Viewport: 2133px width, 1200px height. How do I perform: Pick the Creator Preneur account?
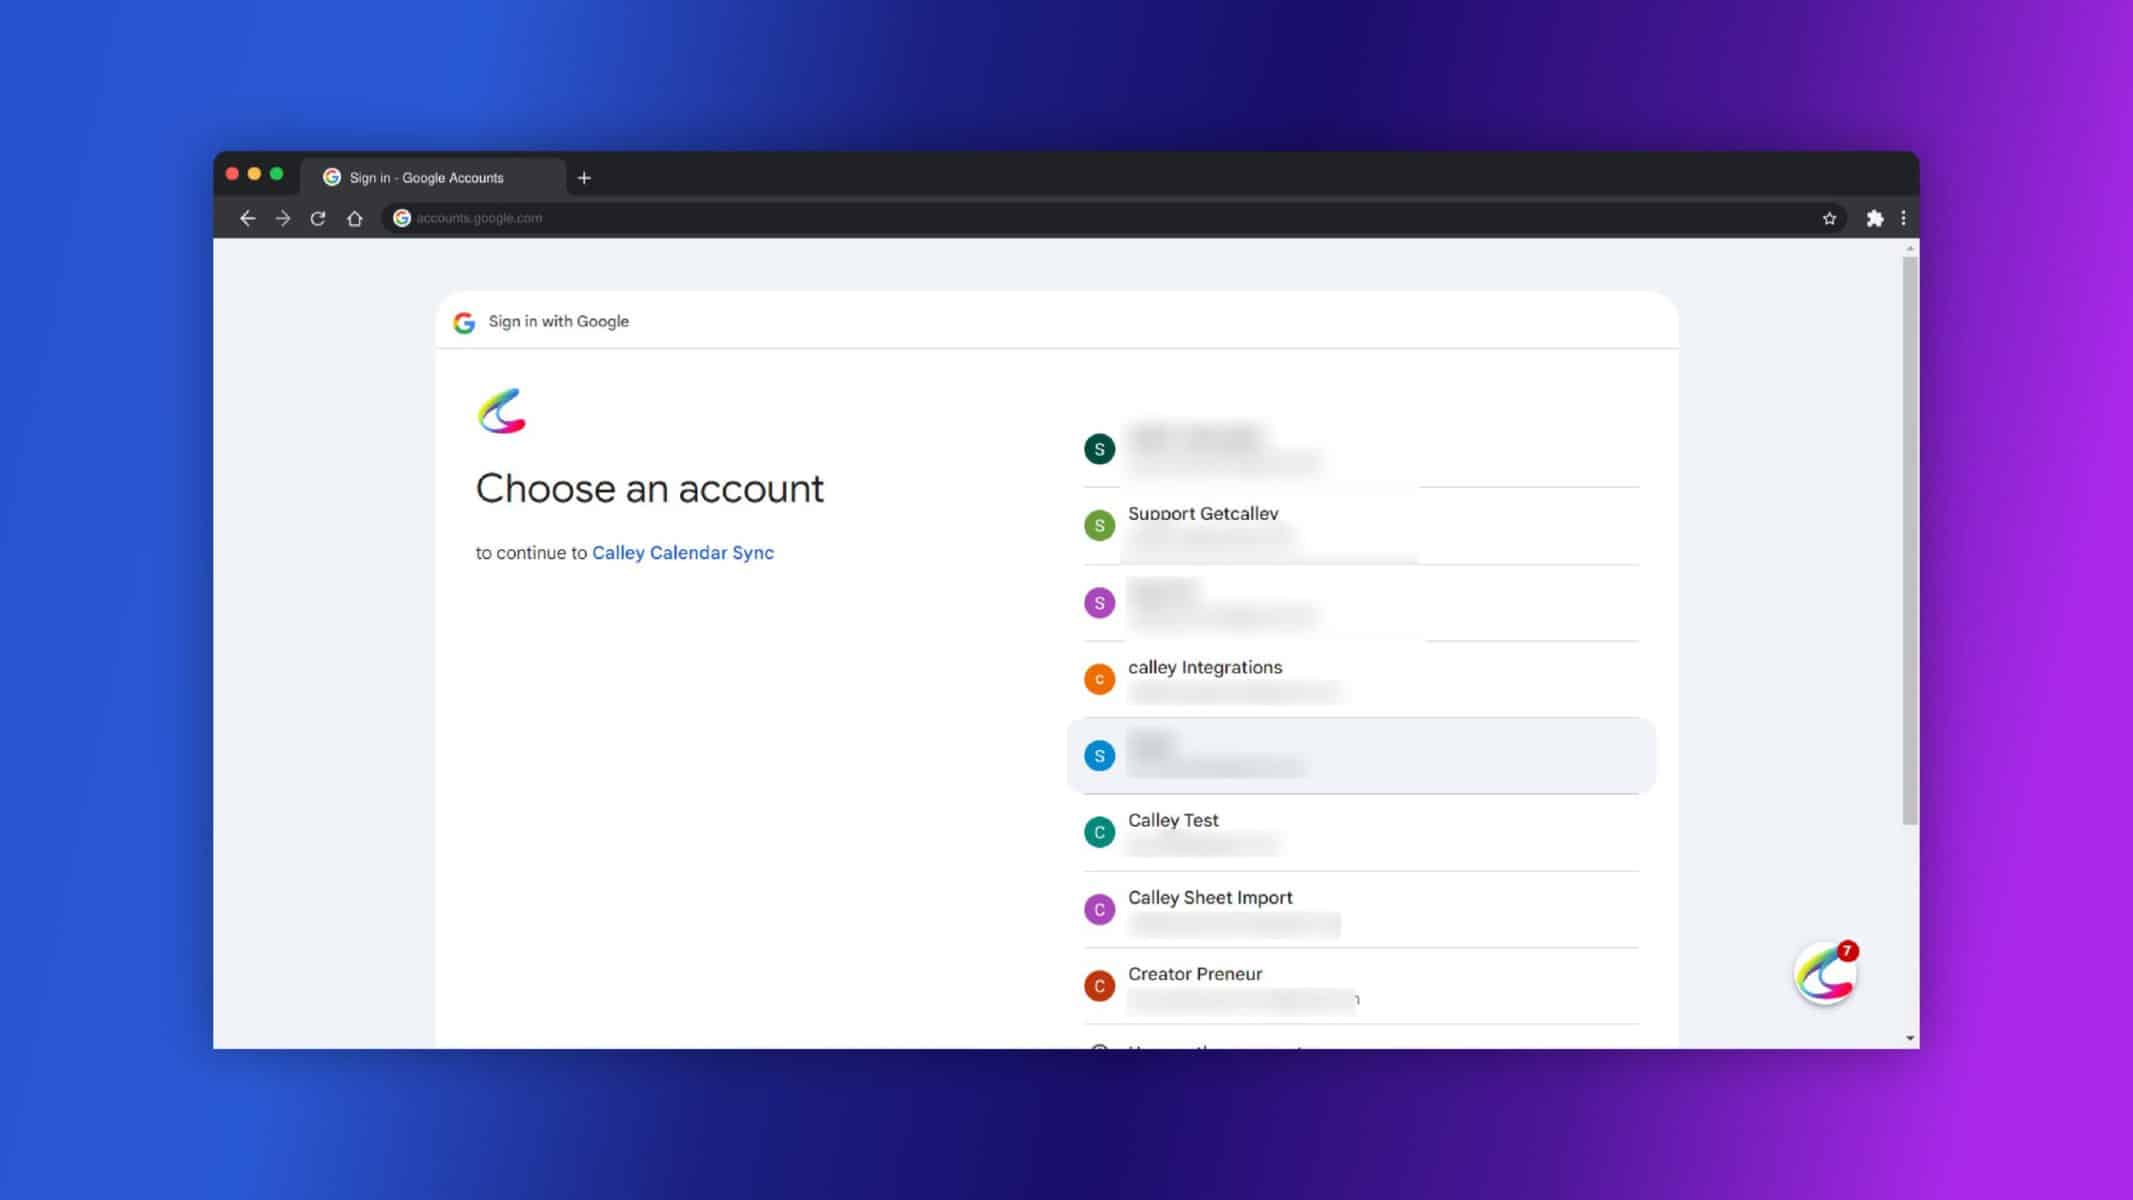coord(1361,986)
